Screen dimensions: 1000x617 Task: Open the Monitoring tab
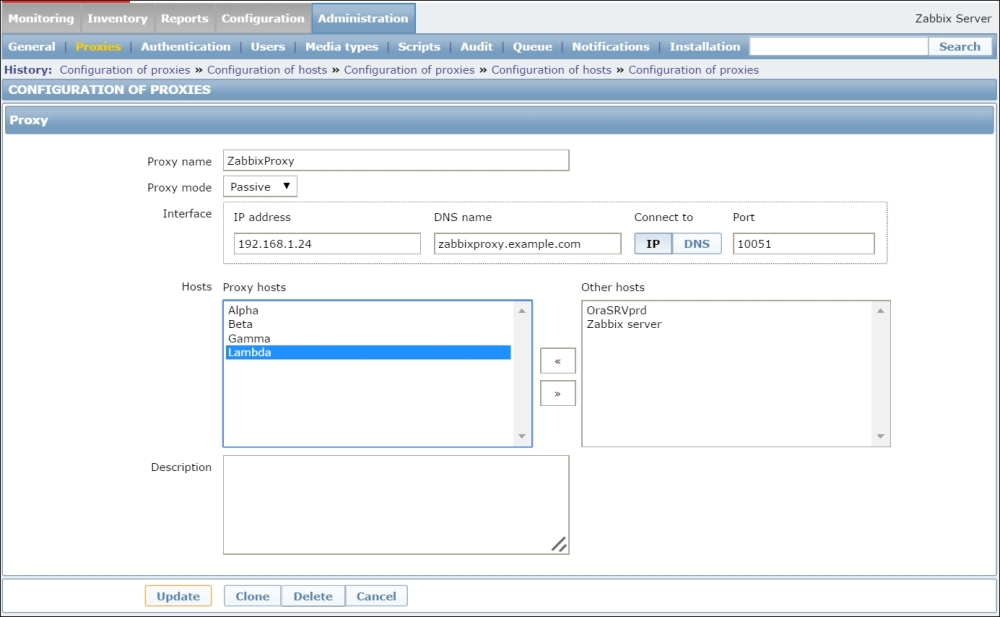pyautogui.click(x=41, y=18)
